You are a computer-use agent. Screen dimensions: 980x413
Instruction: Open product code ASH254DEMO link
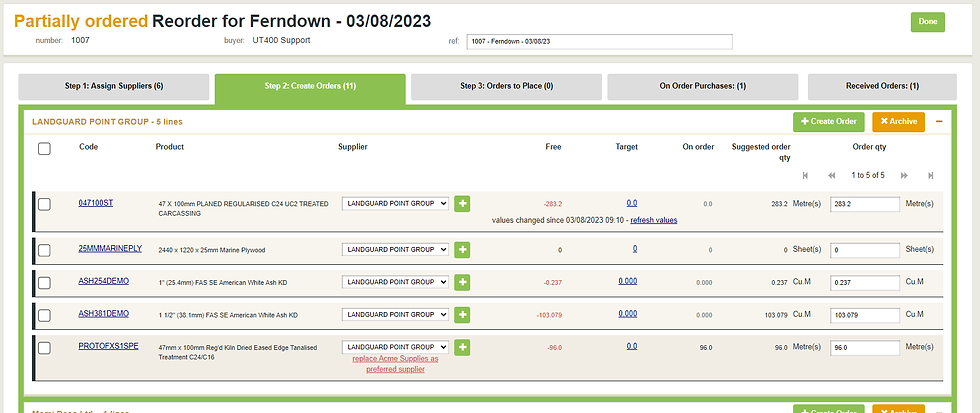[x=104, y=281]
